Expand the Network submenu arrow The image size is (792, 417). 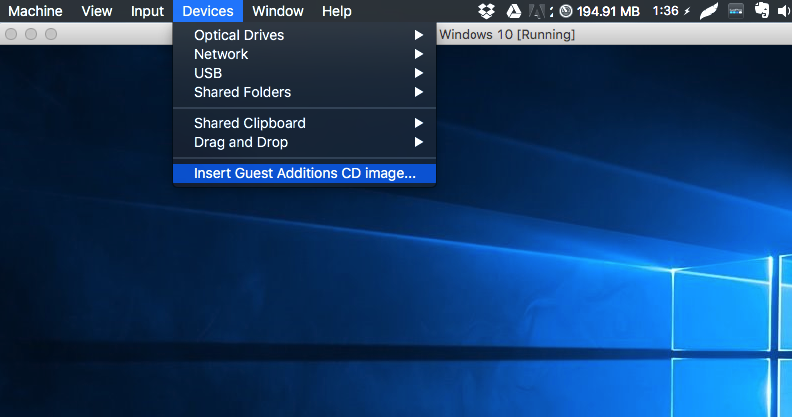point(419,54)
